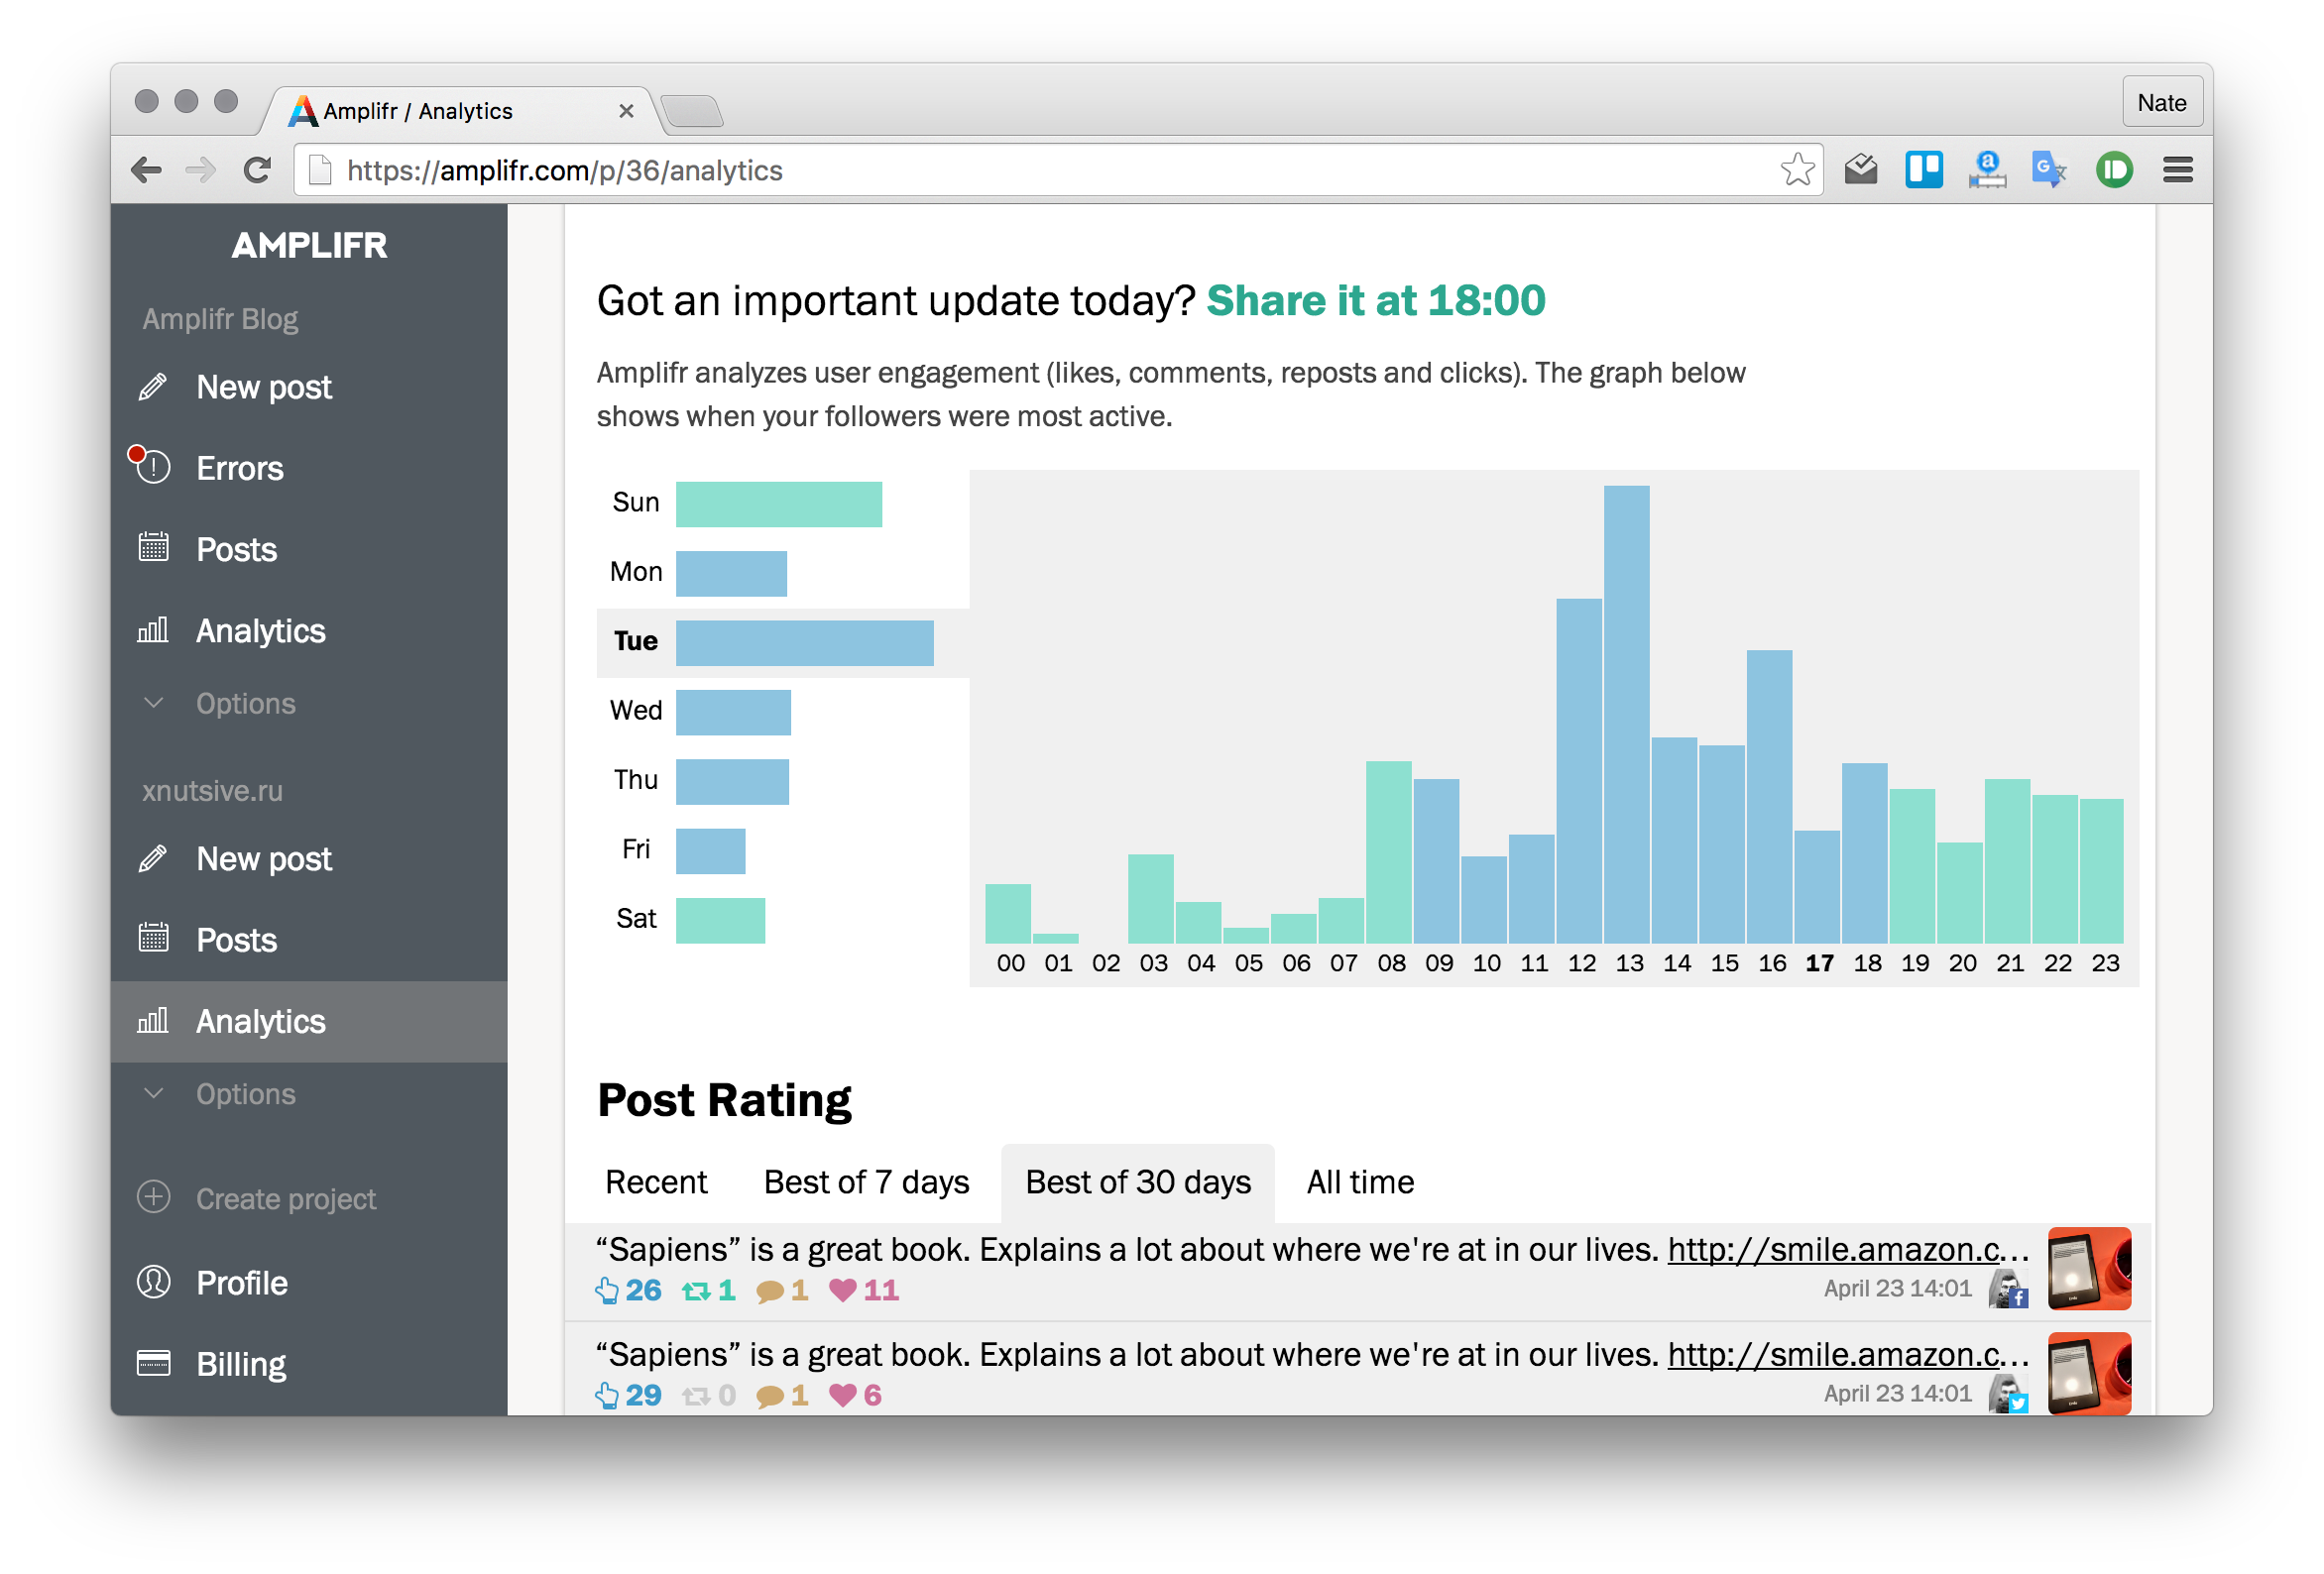Expand Options under xnutsive.ru

tap(245, 1094)
